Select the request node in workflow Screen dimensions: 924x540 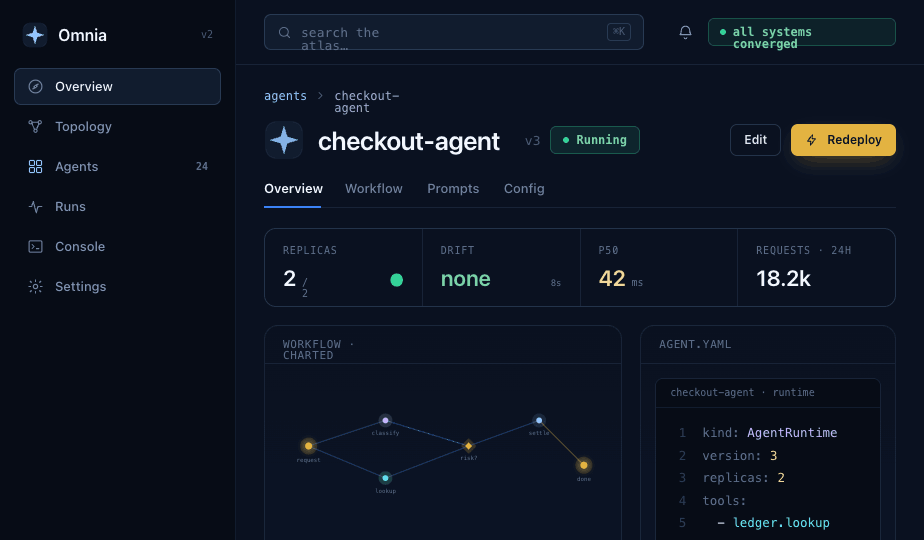click(308, 446)
